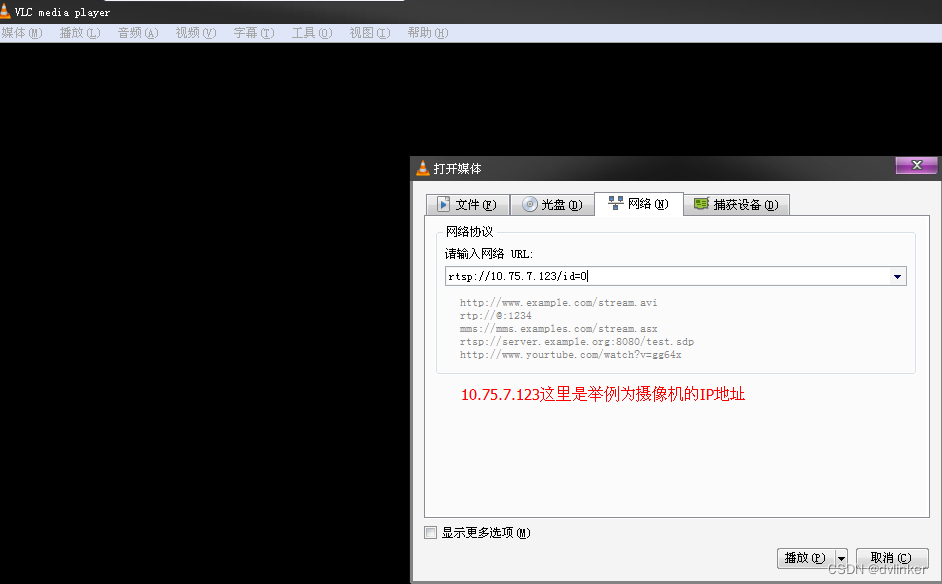Click the example http://www.example.com/stream.avi text

pyautogui.click(x=558, y=303)
